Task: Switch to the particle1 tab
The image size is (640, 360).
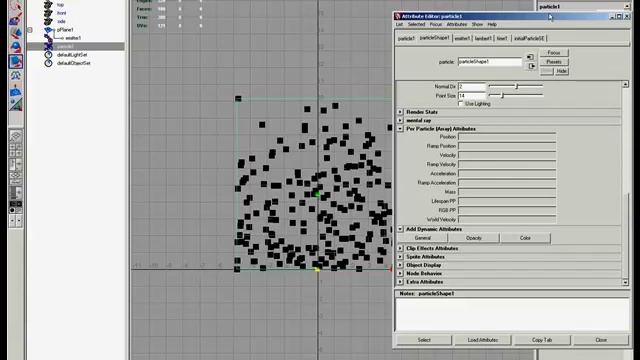Action: 406,38
